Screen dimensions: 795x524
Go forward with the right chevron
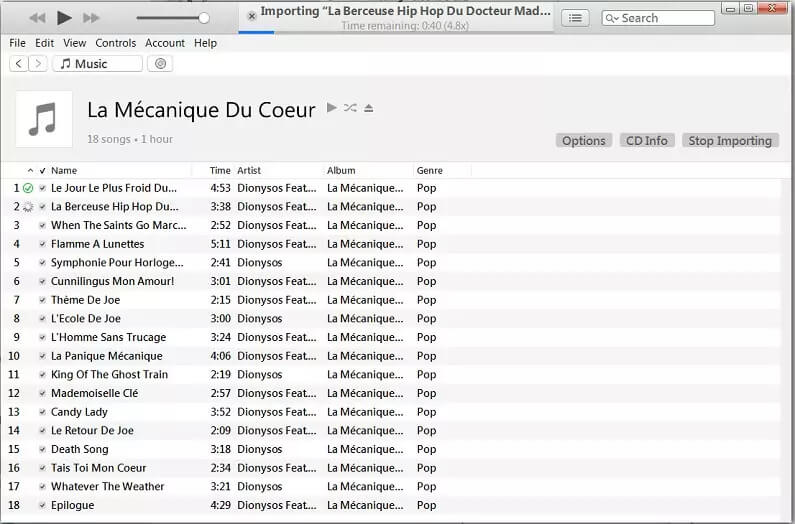click(38, 64)
